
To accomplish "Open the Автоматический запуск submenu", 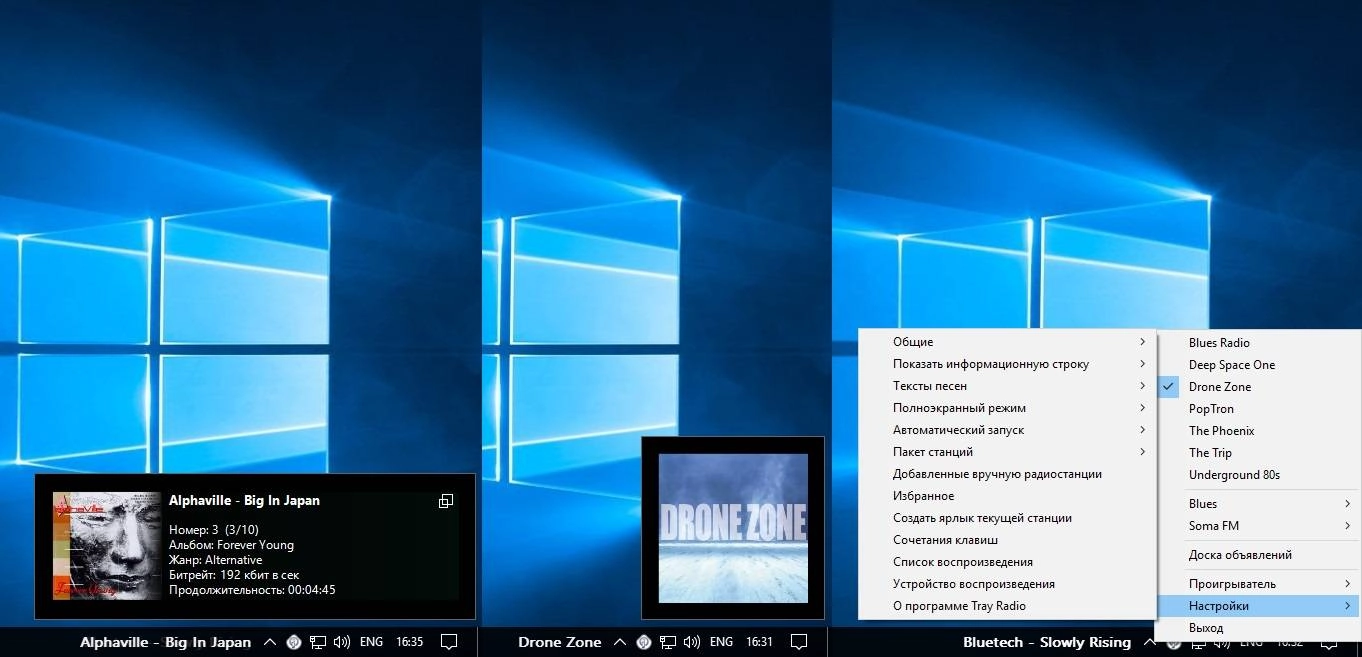I will tap(1007, 430).
